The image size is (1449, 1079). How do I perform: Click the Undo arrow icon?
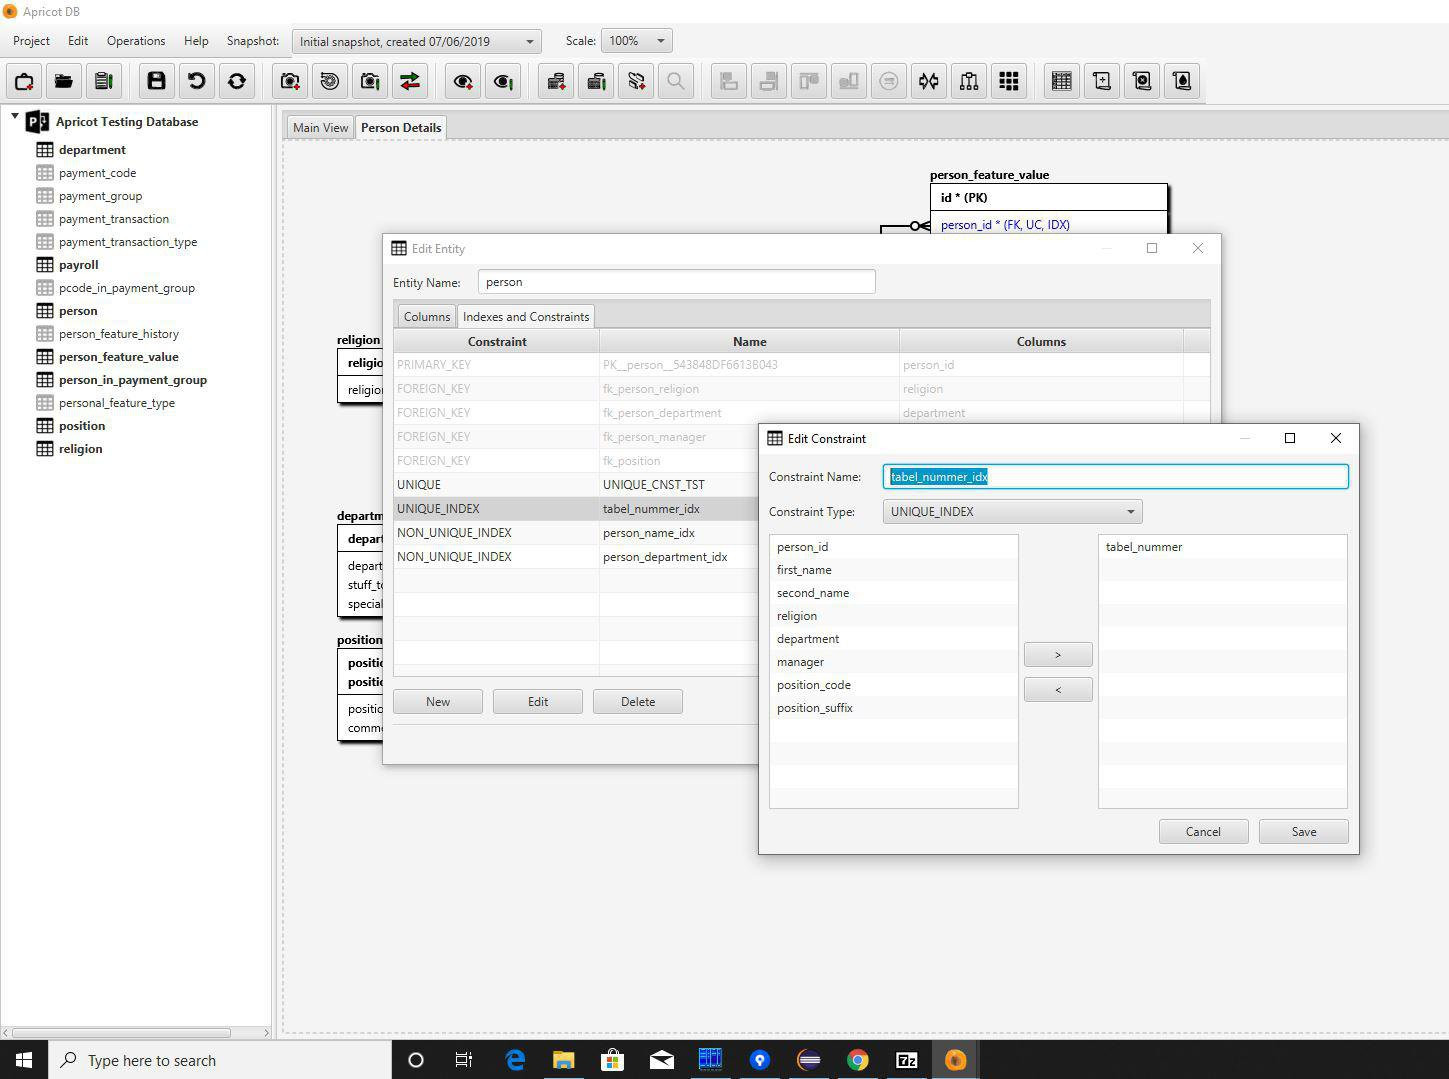point(196,81)
